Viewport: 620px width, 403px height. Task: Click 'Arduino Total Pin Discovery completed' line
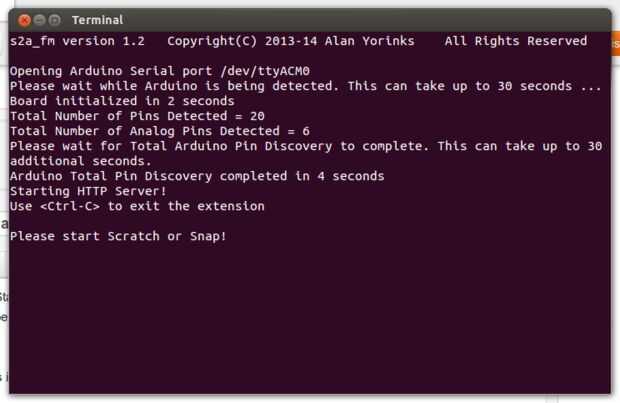196,176
